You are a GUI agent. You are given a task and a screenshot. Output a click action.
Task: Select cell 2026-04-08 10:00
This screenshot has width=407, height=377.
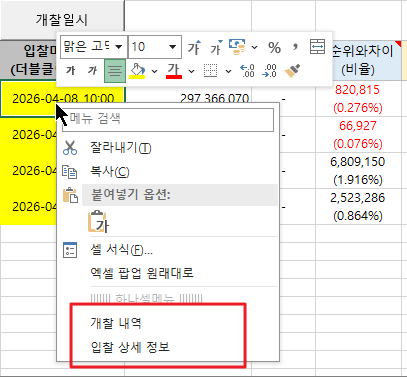[62, 98]
